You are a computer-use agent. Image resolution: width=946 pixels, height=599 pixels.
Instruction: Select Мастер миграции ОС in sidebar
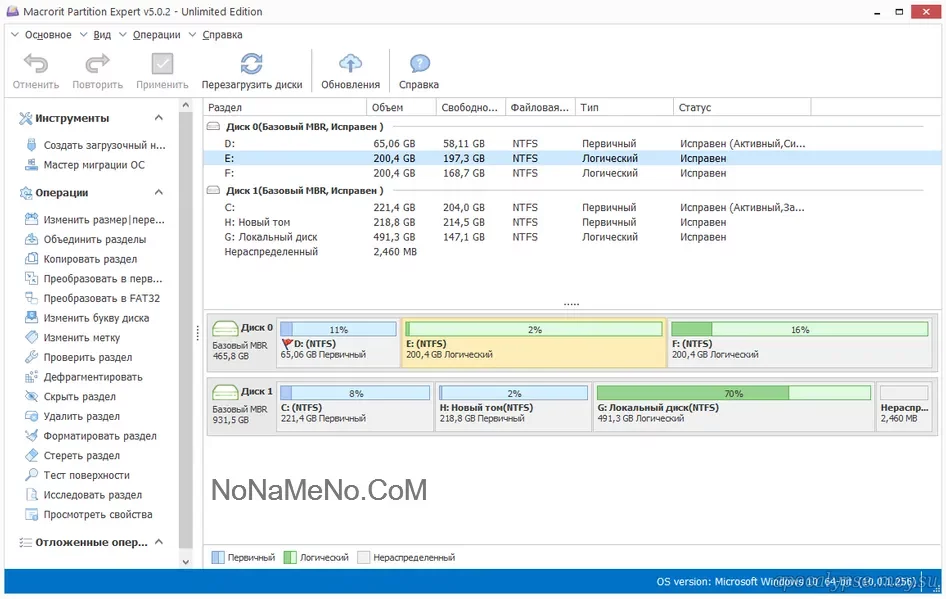[93, 165]
